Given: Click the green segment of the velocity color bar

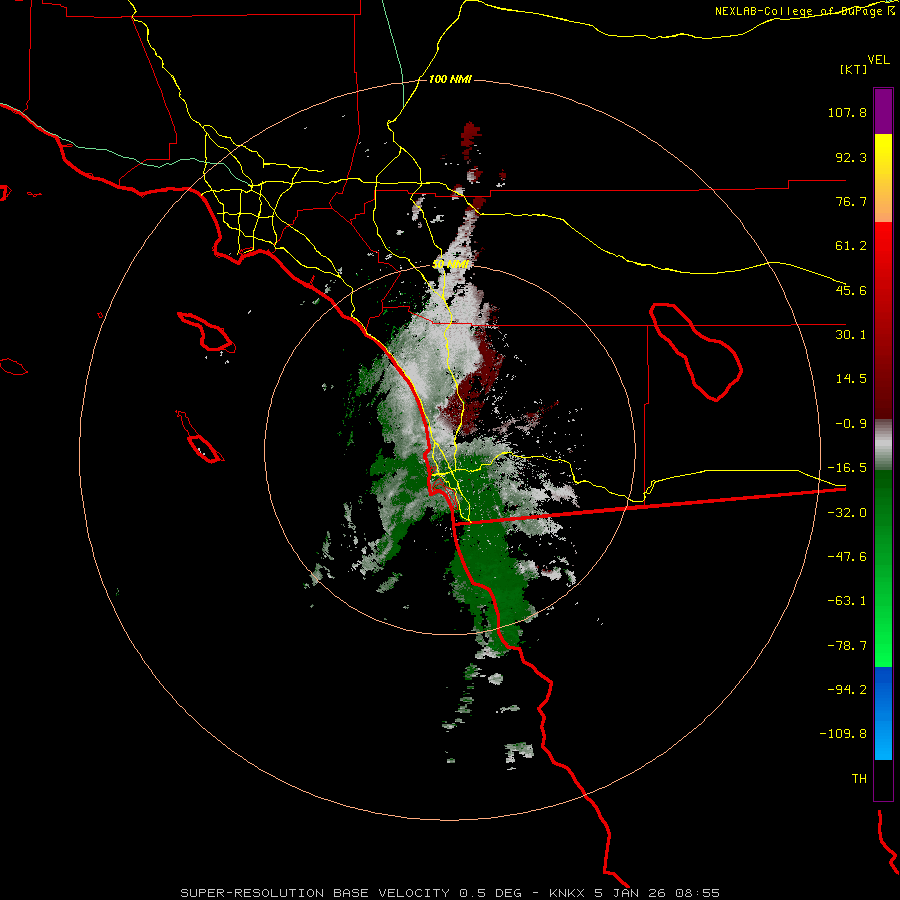Looking at the screenshot, I should (x=883, y=568).
